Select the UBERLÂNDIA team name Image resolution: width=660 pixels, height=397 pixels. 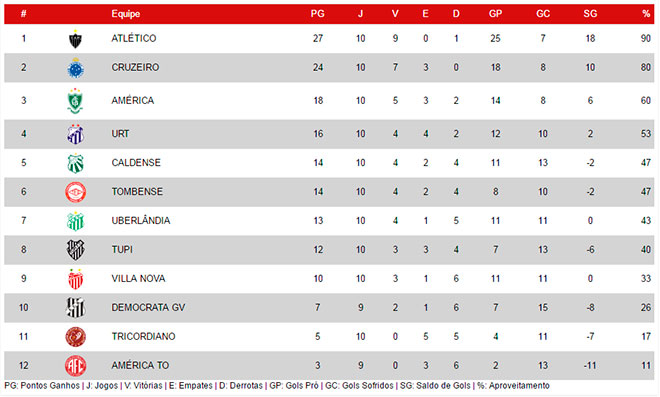point(141,220)
